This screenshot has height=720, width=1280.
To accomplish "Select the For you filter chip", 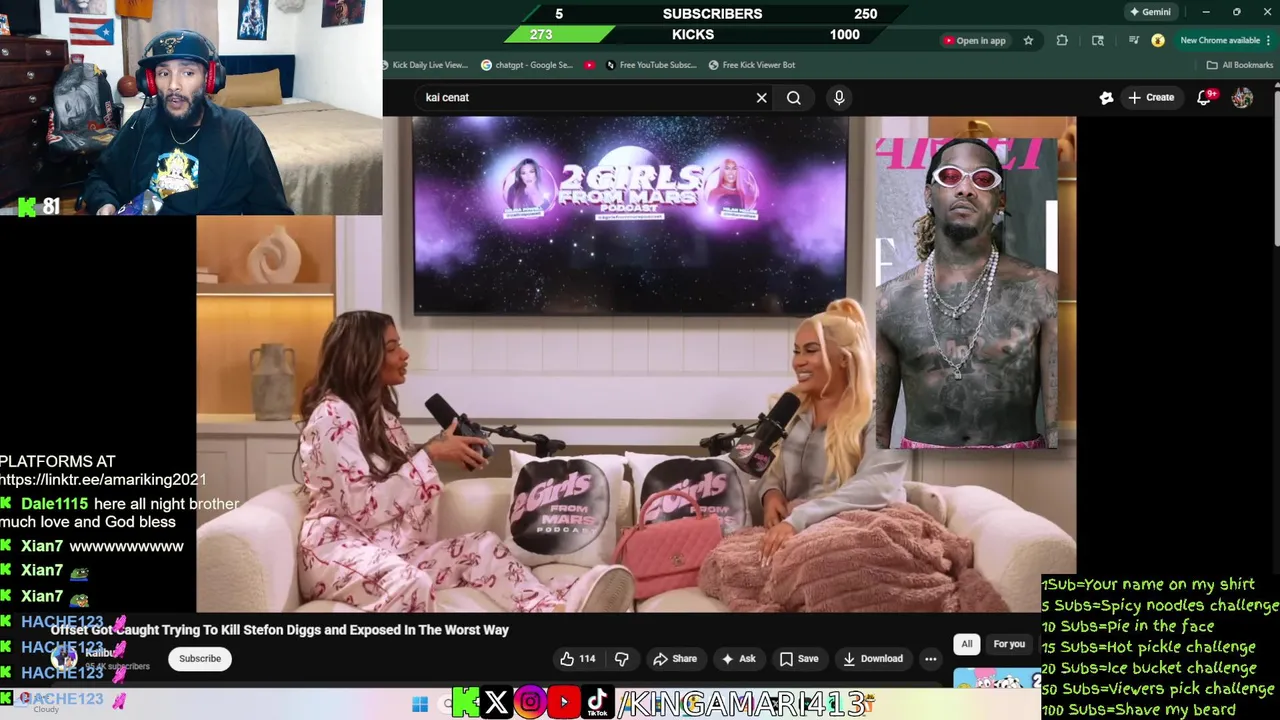I will tap(1009, 644).
